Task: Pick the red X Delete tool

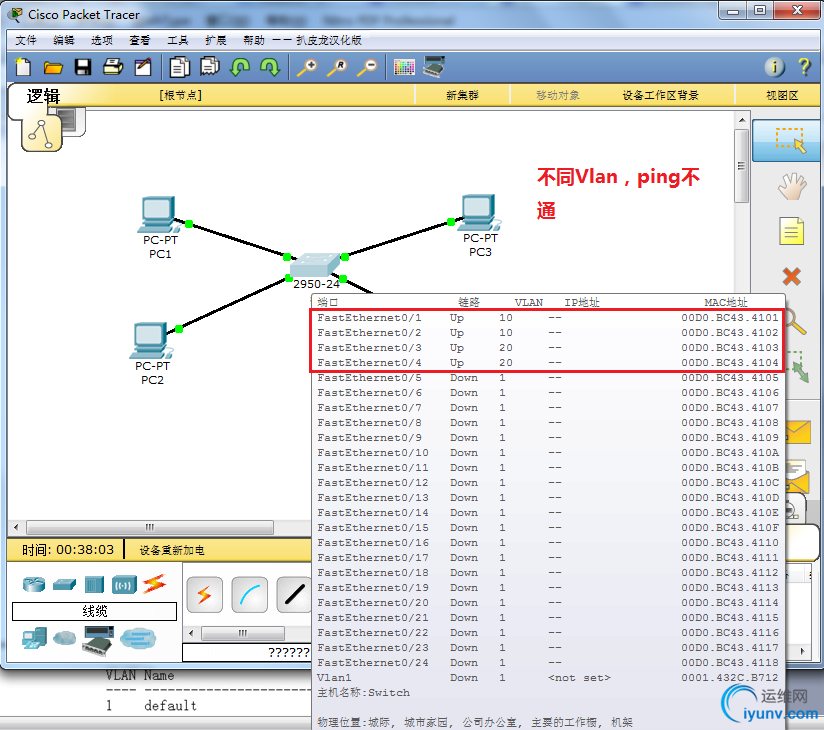Action: tap(791, 276)
